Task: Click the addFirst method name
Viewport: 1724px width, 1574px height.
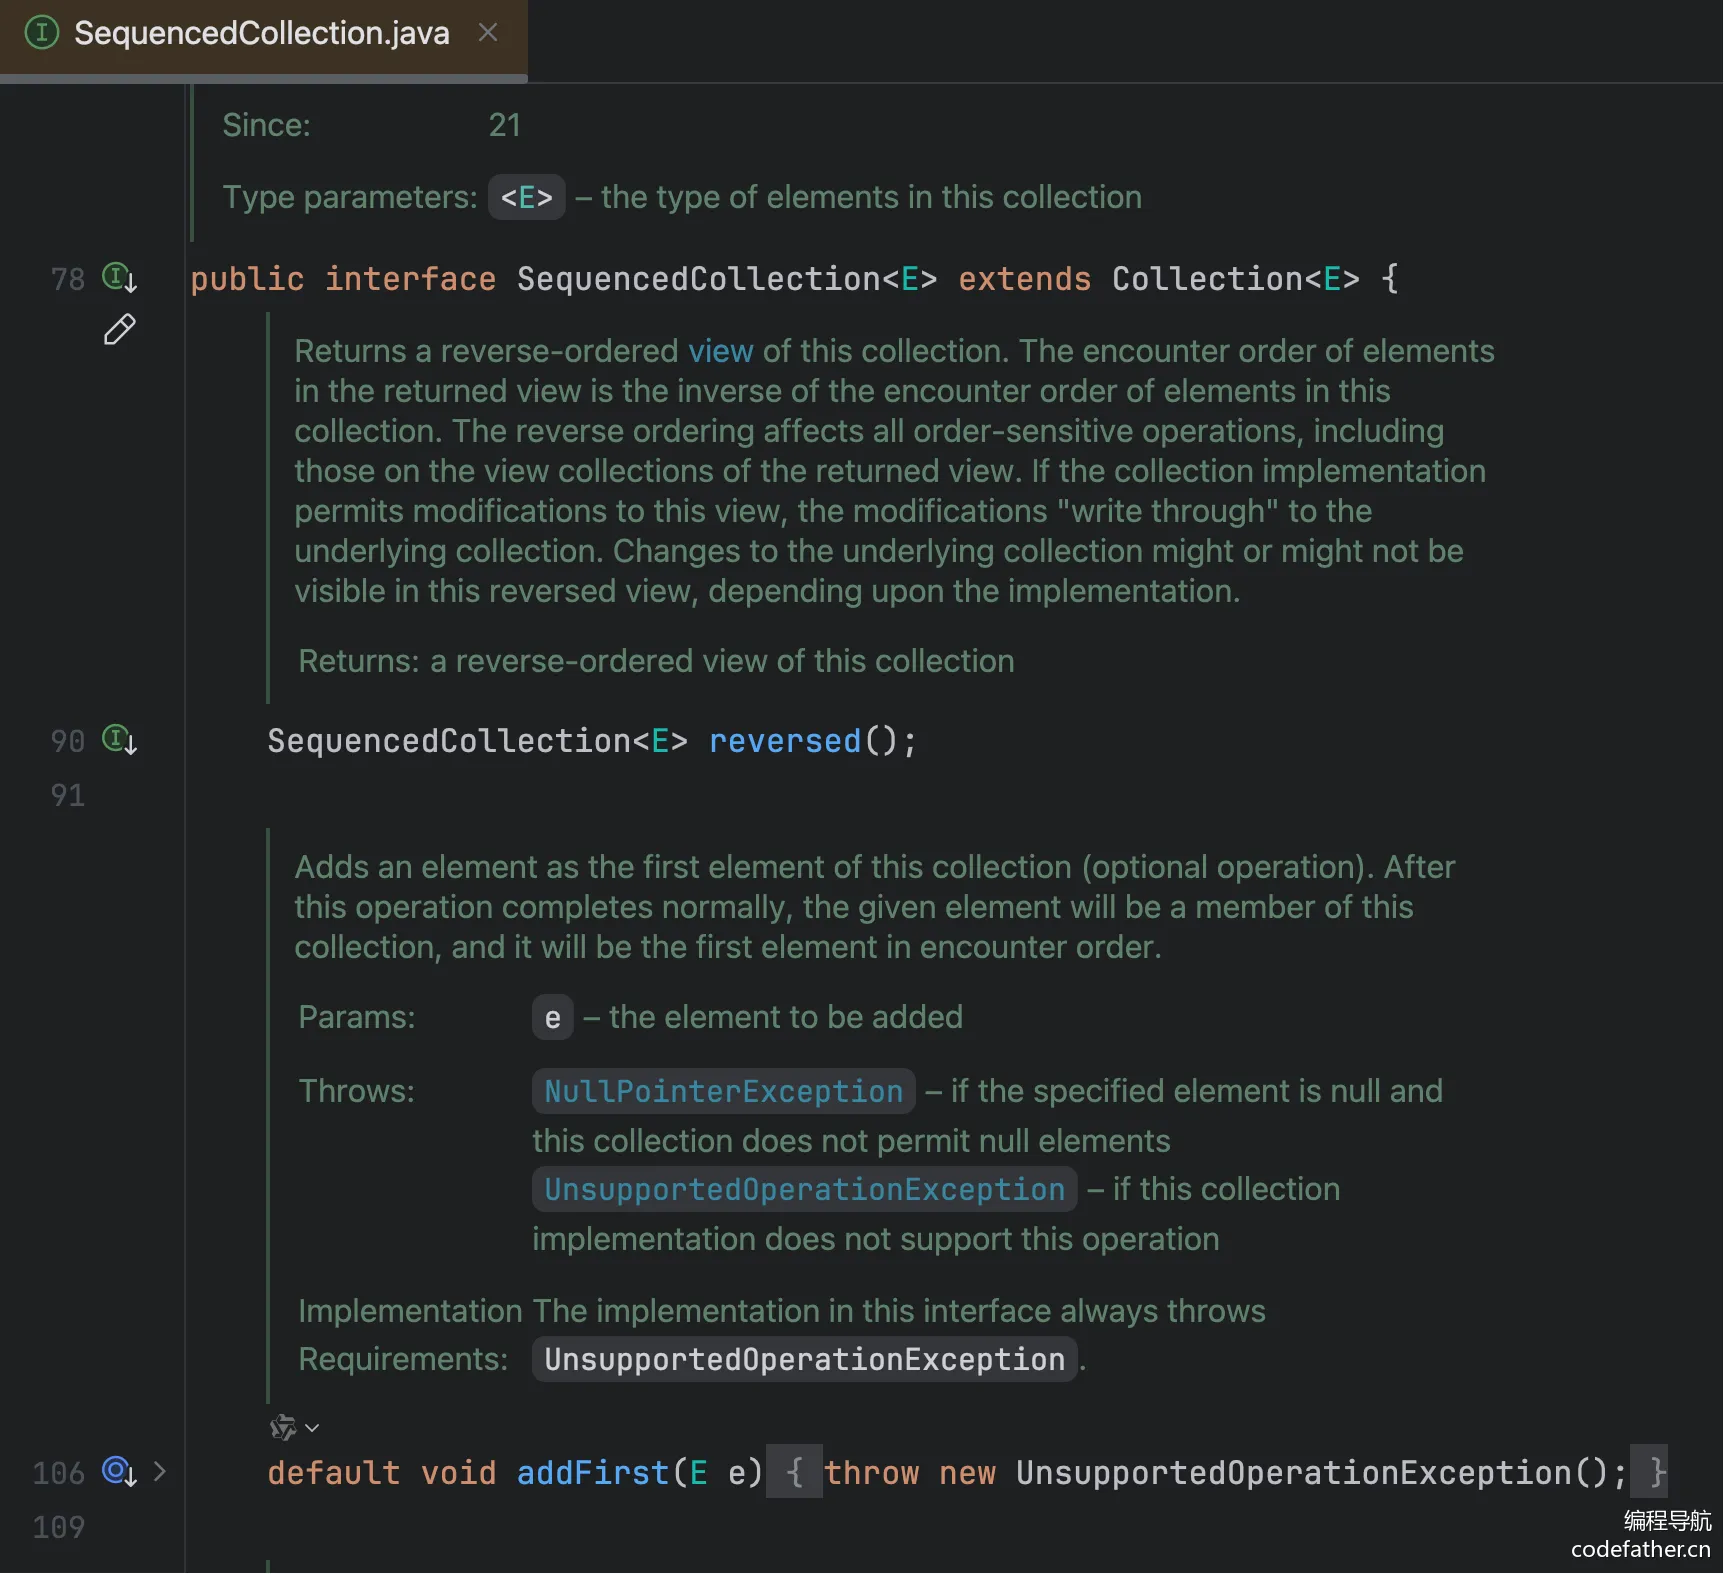Action: [592, 1473]
